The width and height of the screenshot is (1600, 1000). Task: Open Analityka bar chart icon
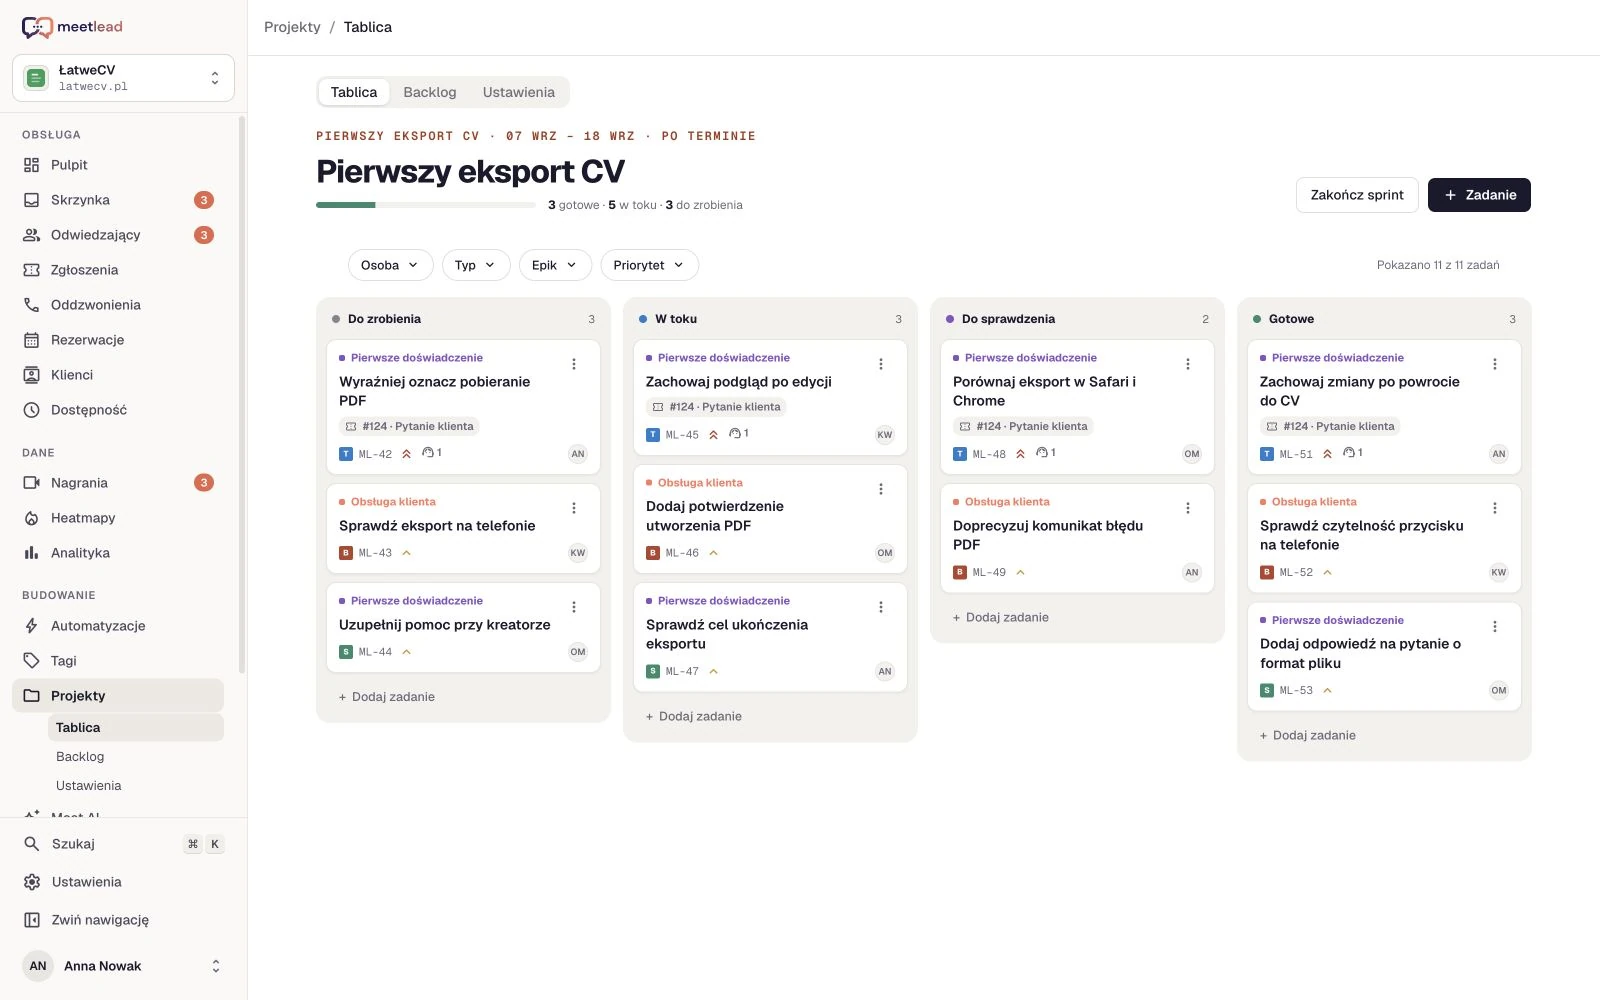pyautogui.click(x=32, y=553)
